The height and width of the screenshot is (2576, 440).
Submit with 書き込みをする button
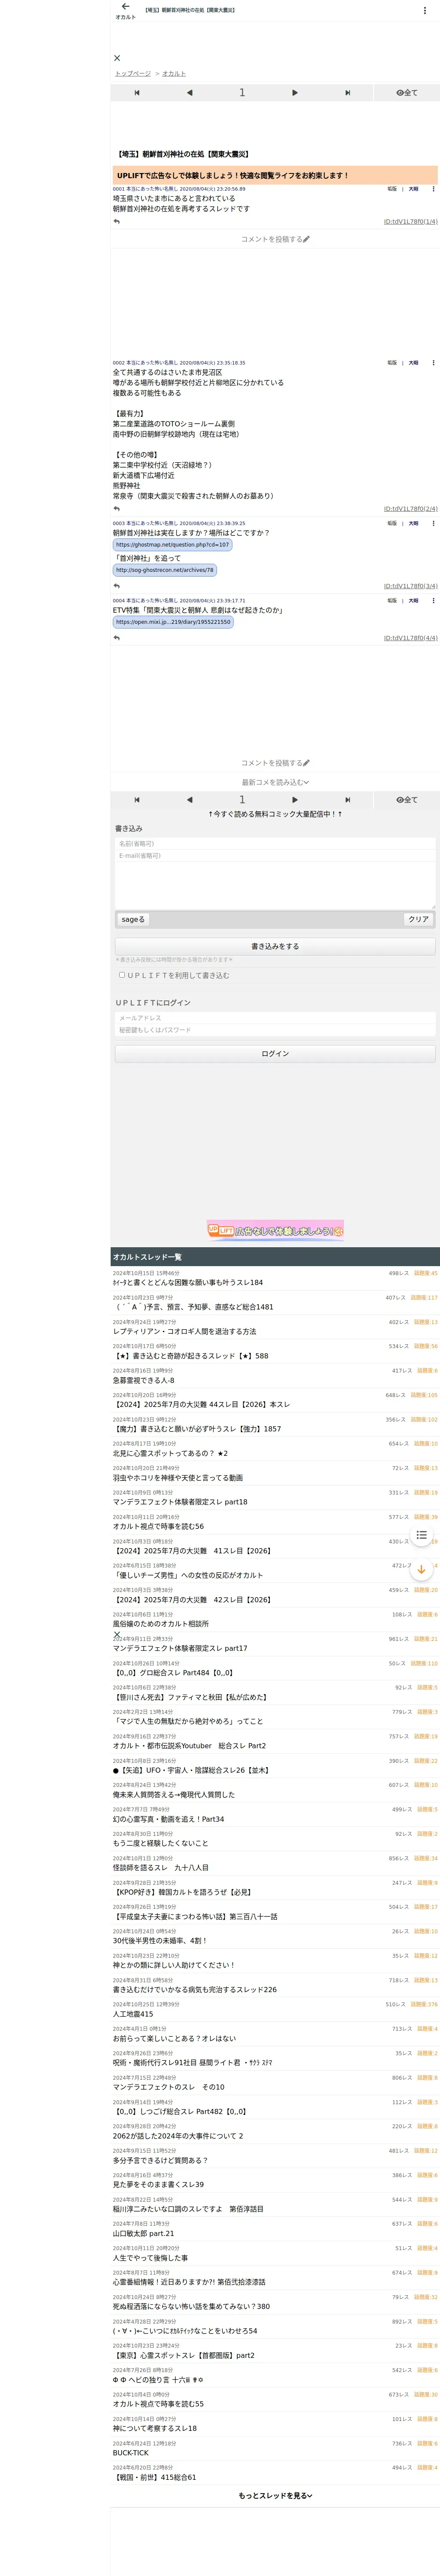point(275,946)
